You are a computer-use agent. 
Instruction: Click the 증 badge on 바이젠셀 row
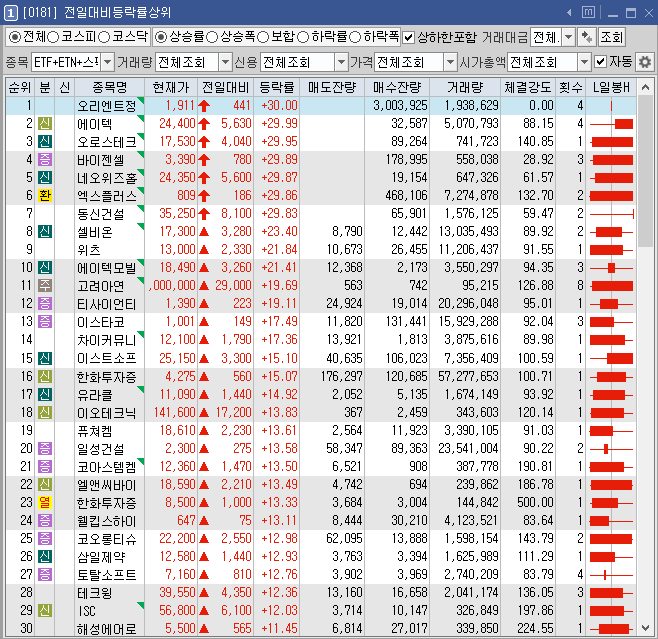pos(45,159)
